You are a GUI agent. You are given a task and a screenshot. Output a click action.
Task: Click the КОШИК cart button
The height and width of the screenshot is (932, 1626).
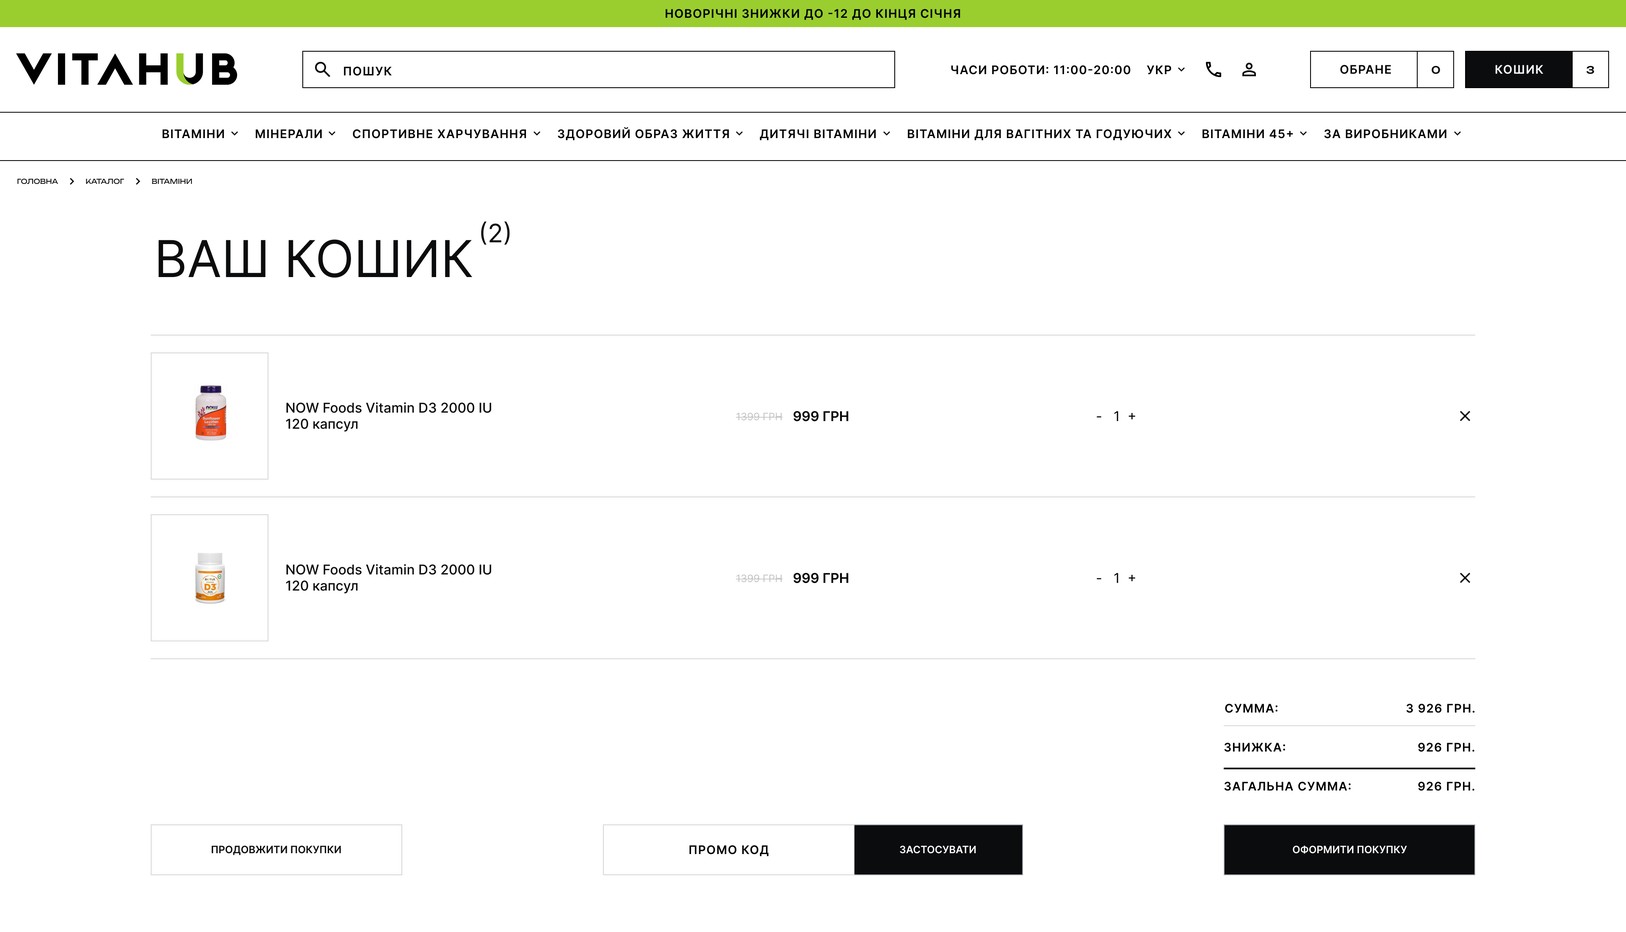click(1519, 70)
